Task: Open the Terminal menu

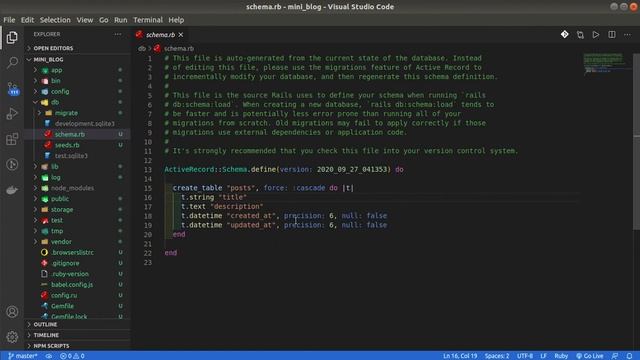Action: tap(148, 20)
